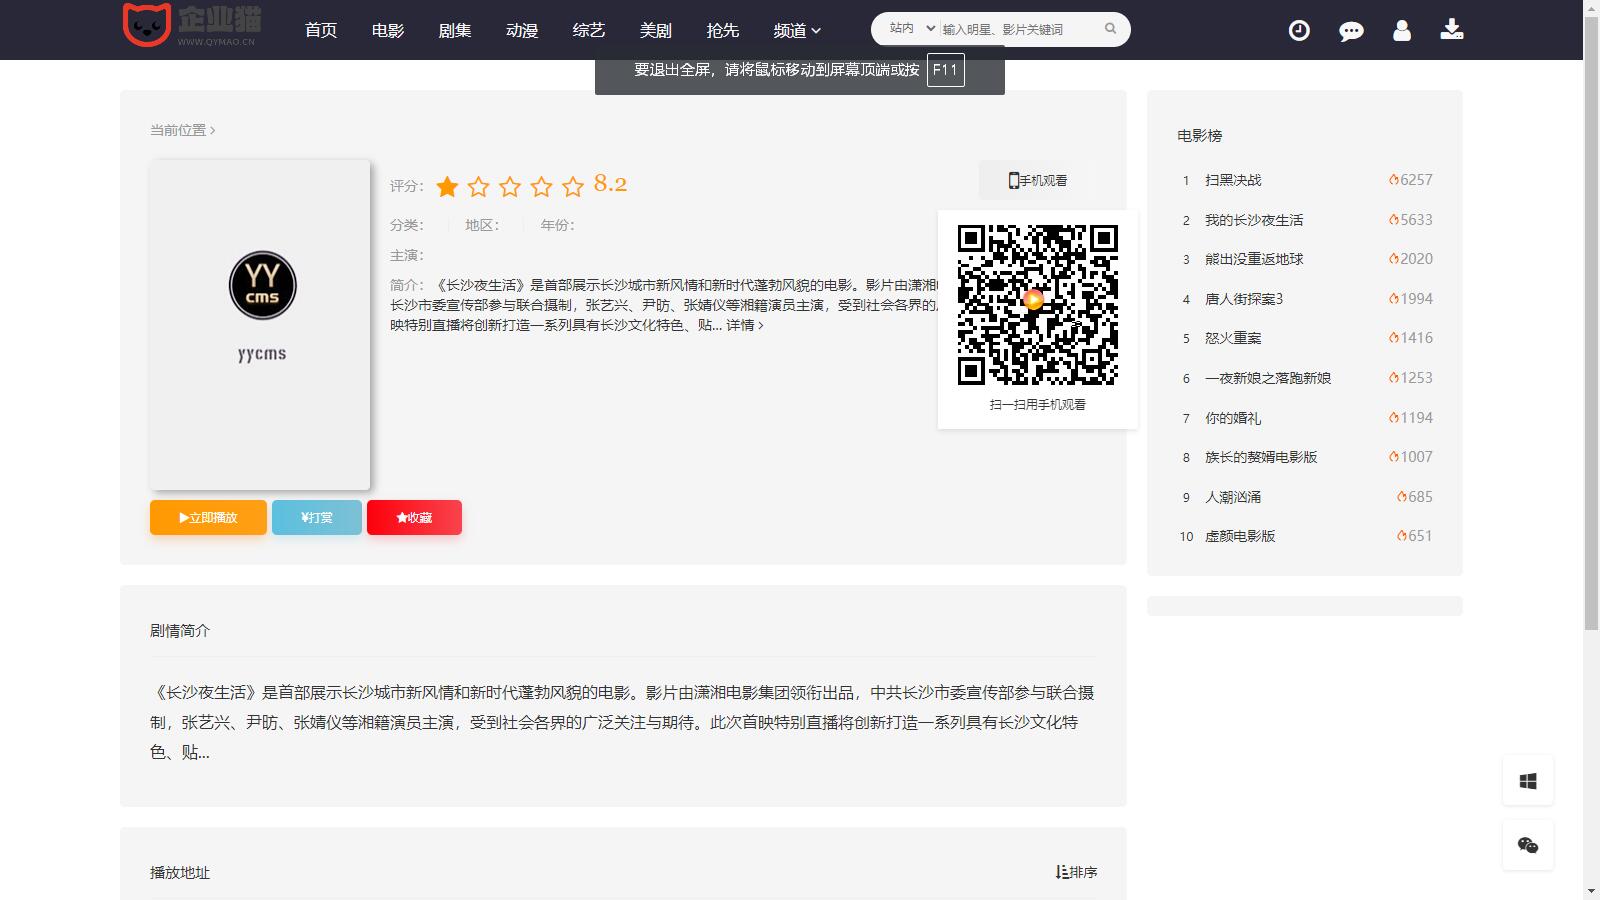Click the download icon in header
Image resolution: width=1600 pixels, height=900 pixels.
point(1451,30)
